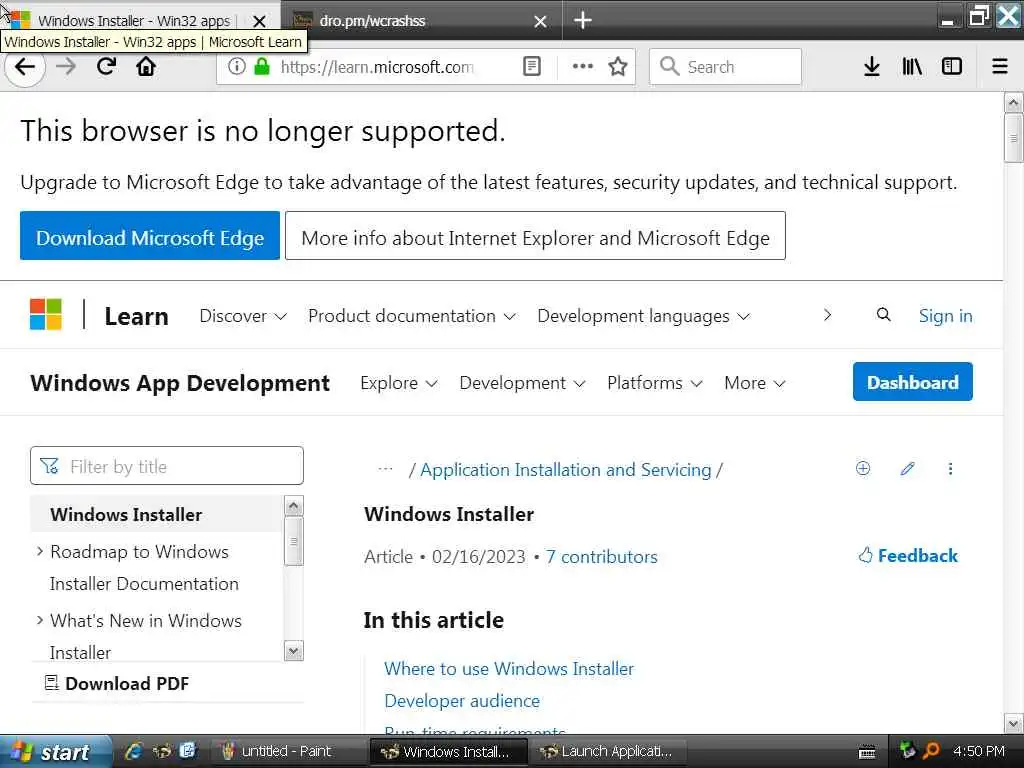Open More info about Internet Explorer
The image size is (1024, 768).
(x=536, y=236)
